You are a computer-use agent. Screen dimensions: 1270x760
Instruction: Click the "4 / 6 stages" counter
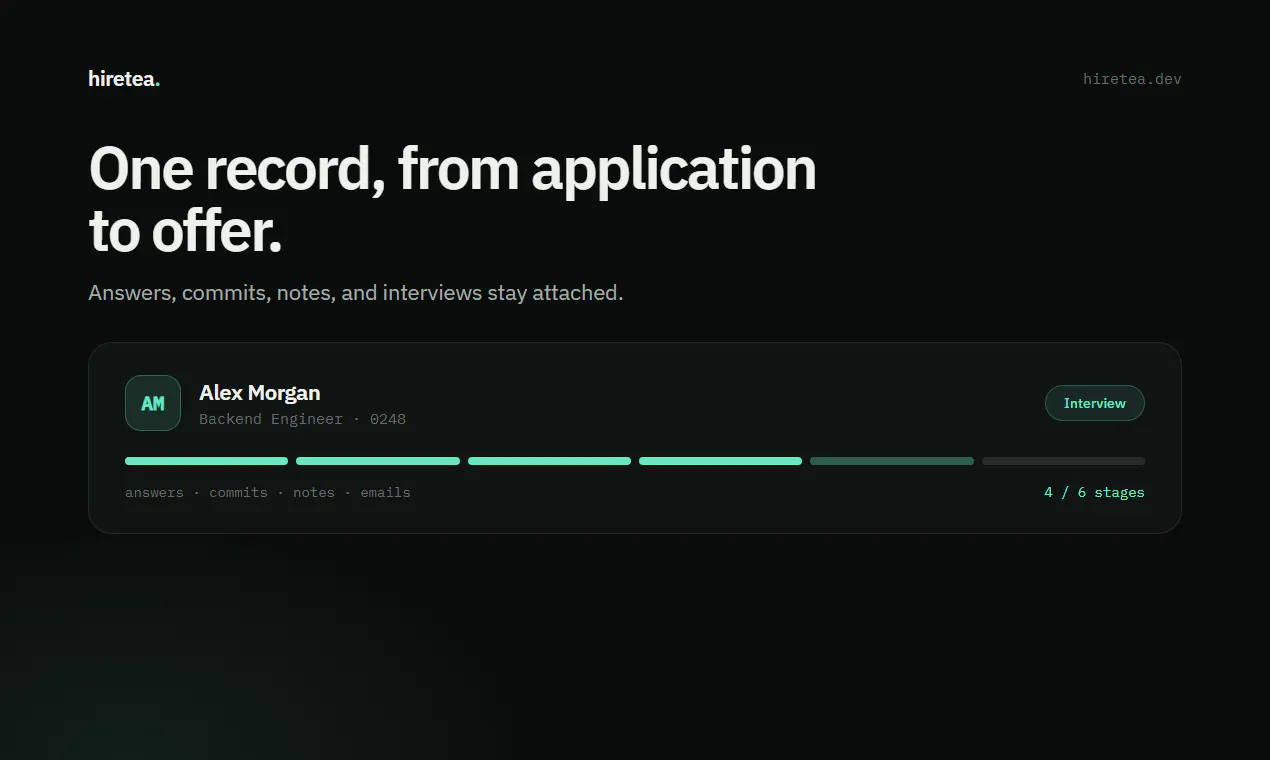[1094, 492]
